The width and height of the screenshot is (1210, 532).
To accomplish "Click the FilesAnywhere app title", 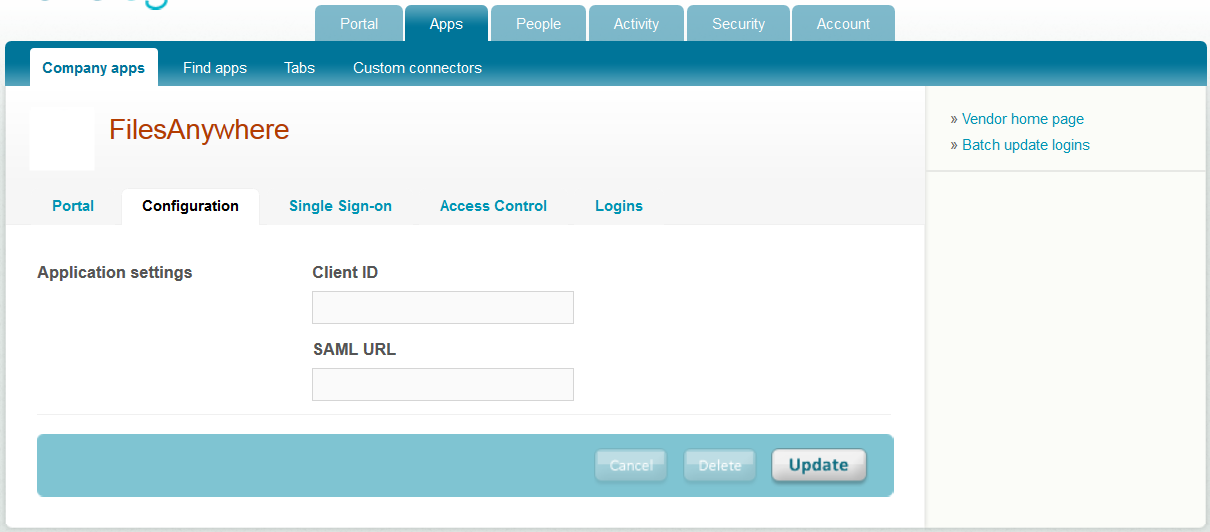I will click(x=199, y=130).
